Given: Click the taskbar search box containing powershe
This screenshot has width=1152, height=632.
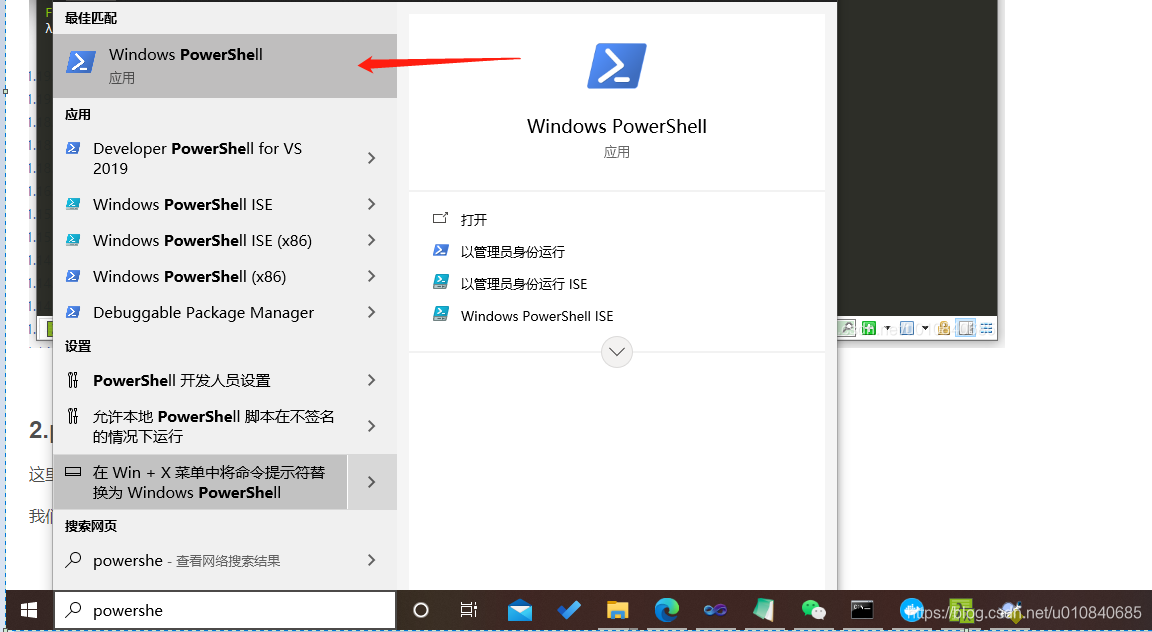Looking at the screenshot, I should click(x=225, y=610).
